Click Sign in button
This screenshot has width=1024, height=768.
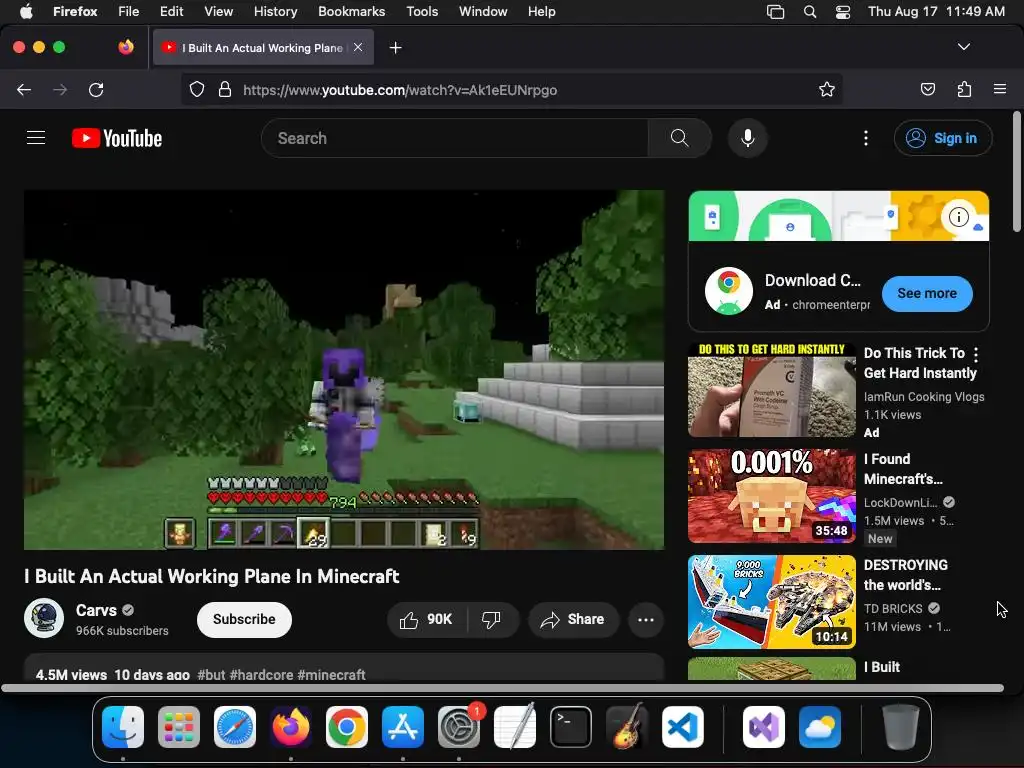pyautogui.click(x=943, y=138)
